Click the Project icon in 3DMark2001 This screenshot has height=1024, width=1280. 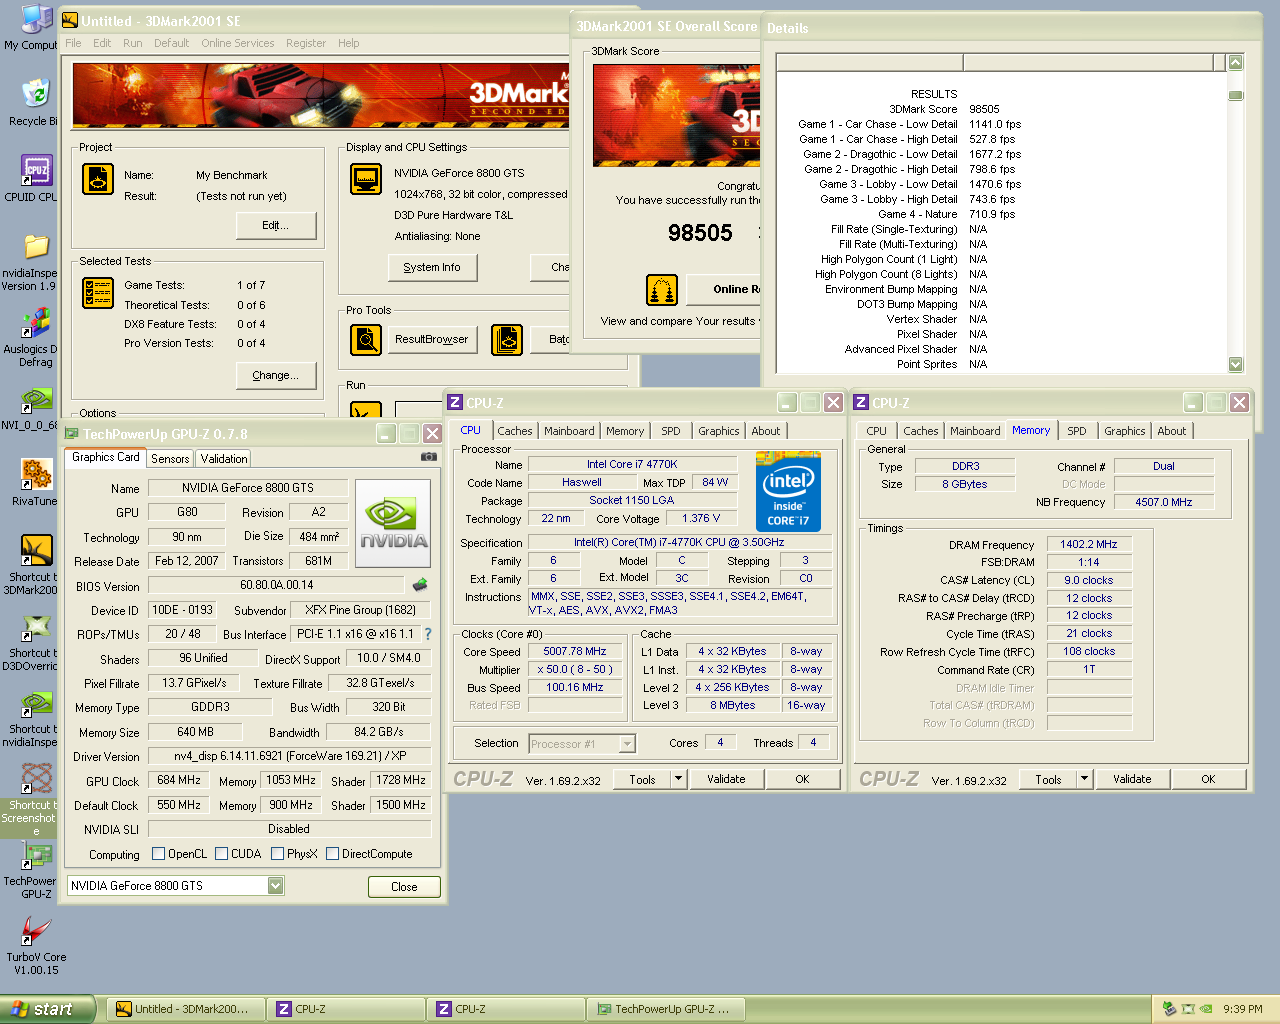point(98,179)
